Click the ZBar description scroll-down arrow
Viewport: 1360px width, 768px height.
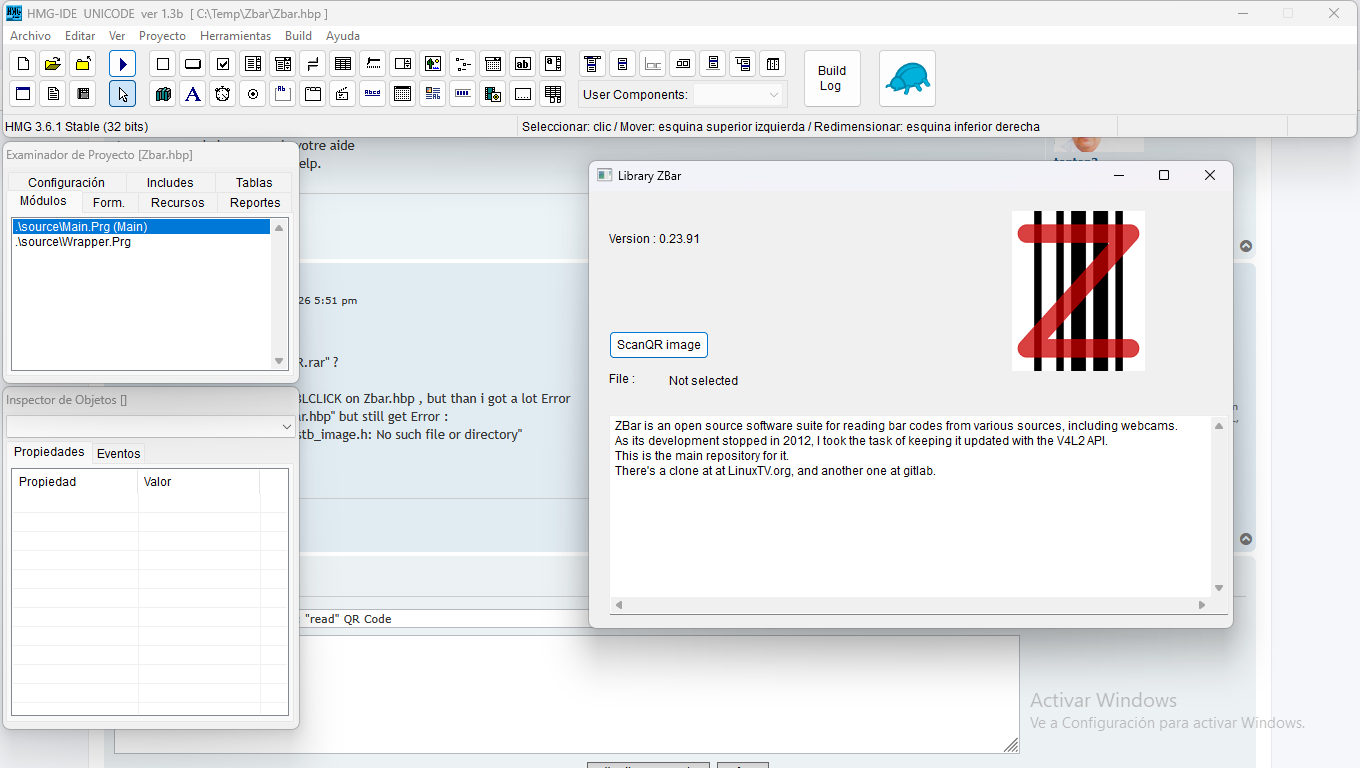pos(1218,588)
